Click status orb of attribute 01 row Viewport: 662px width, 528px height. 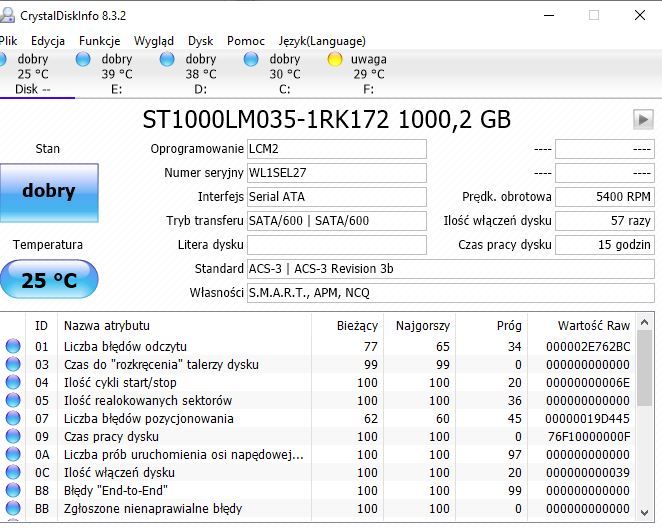coord(13,346)
